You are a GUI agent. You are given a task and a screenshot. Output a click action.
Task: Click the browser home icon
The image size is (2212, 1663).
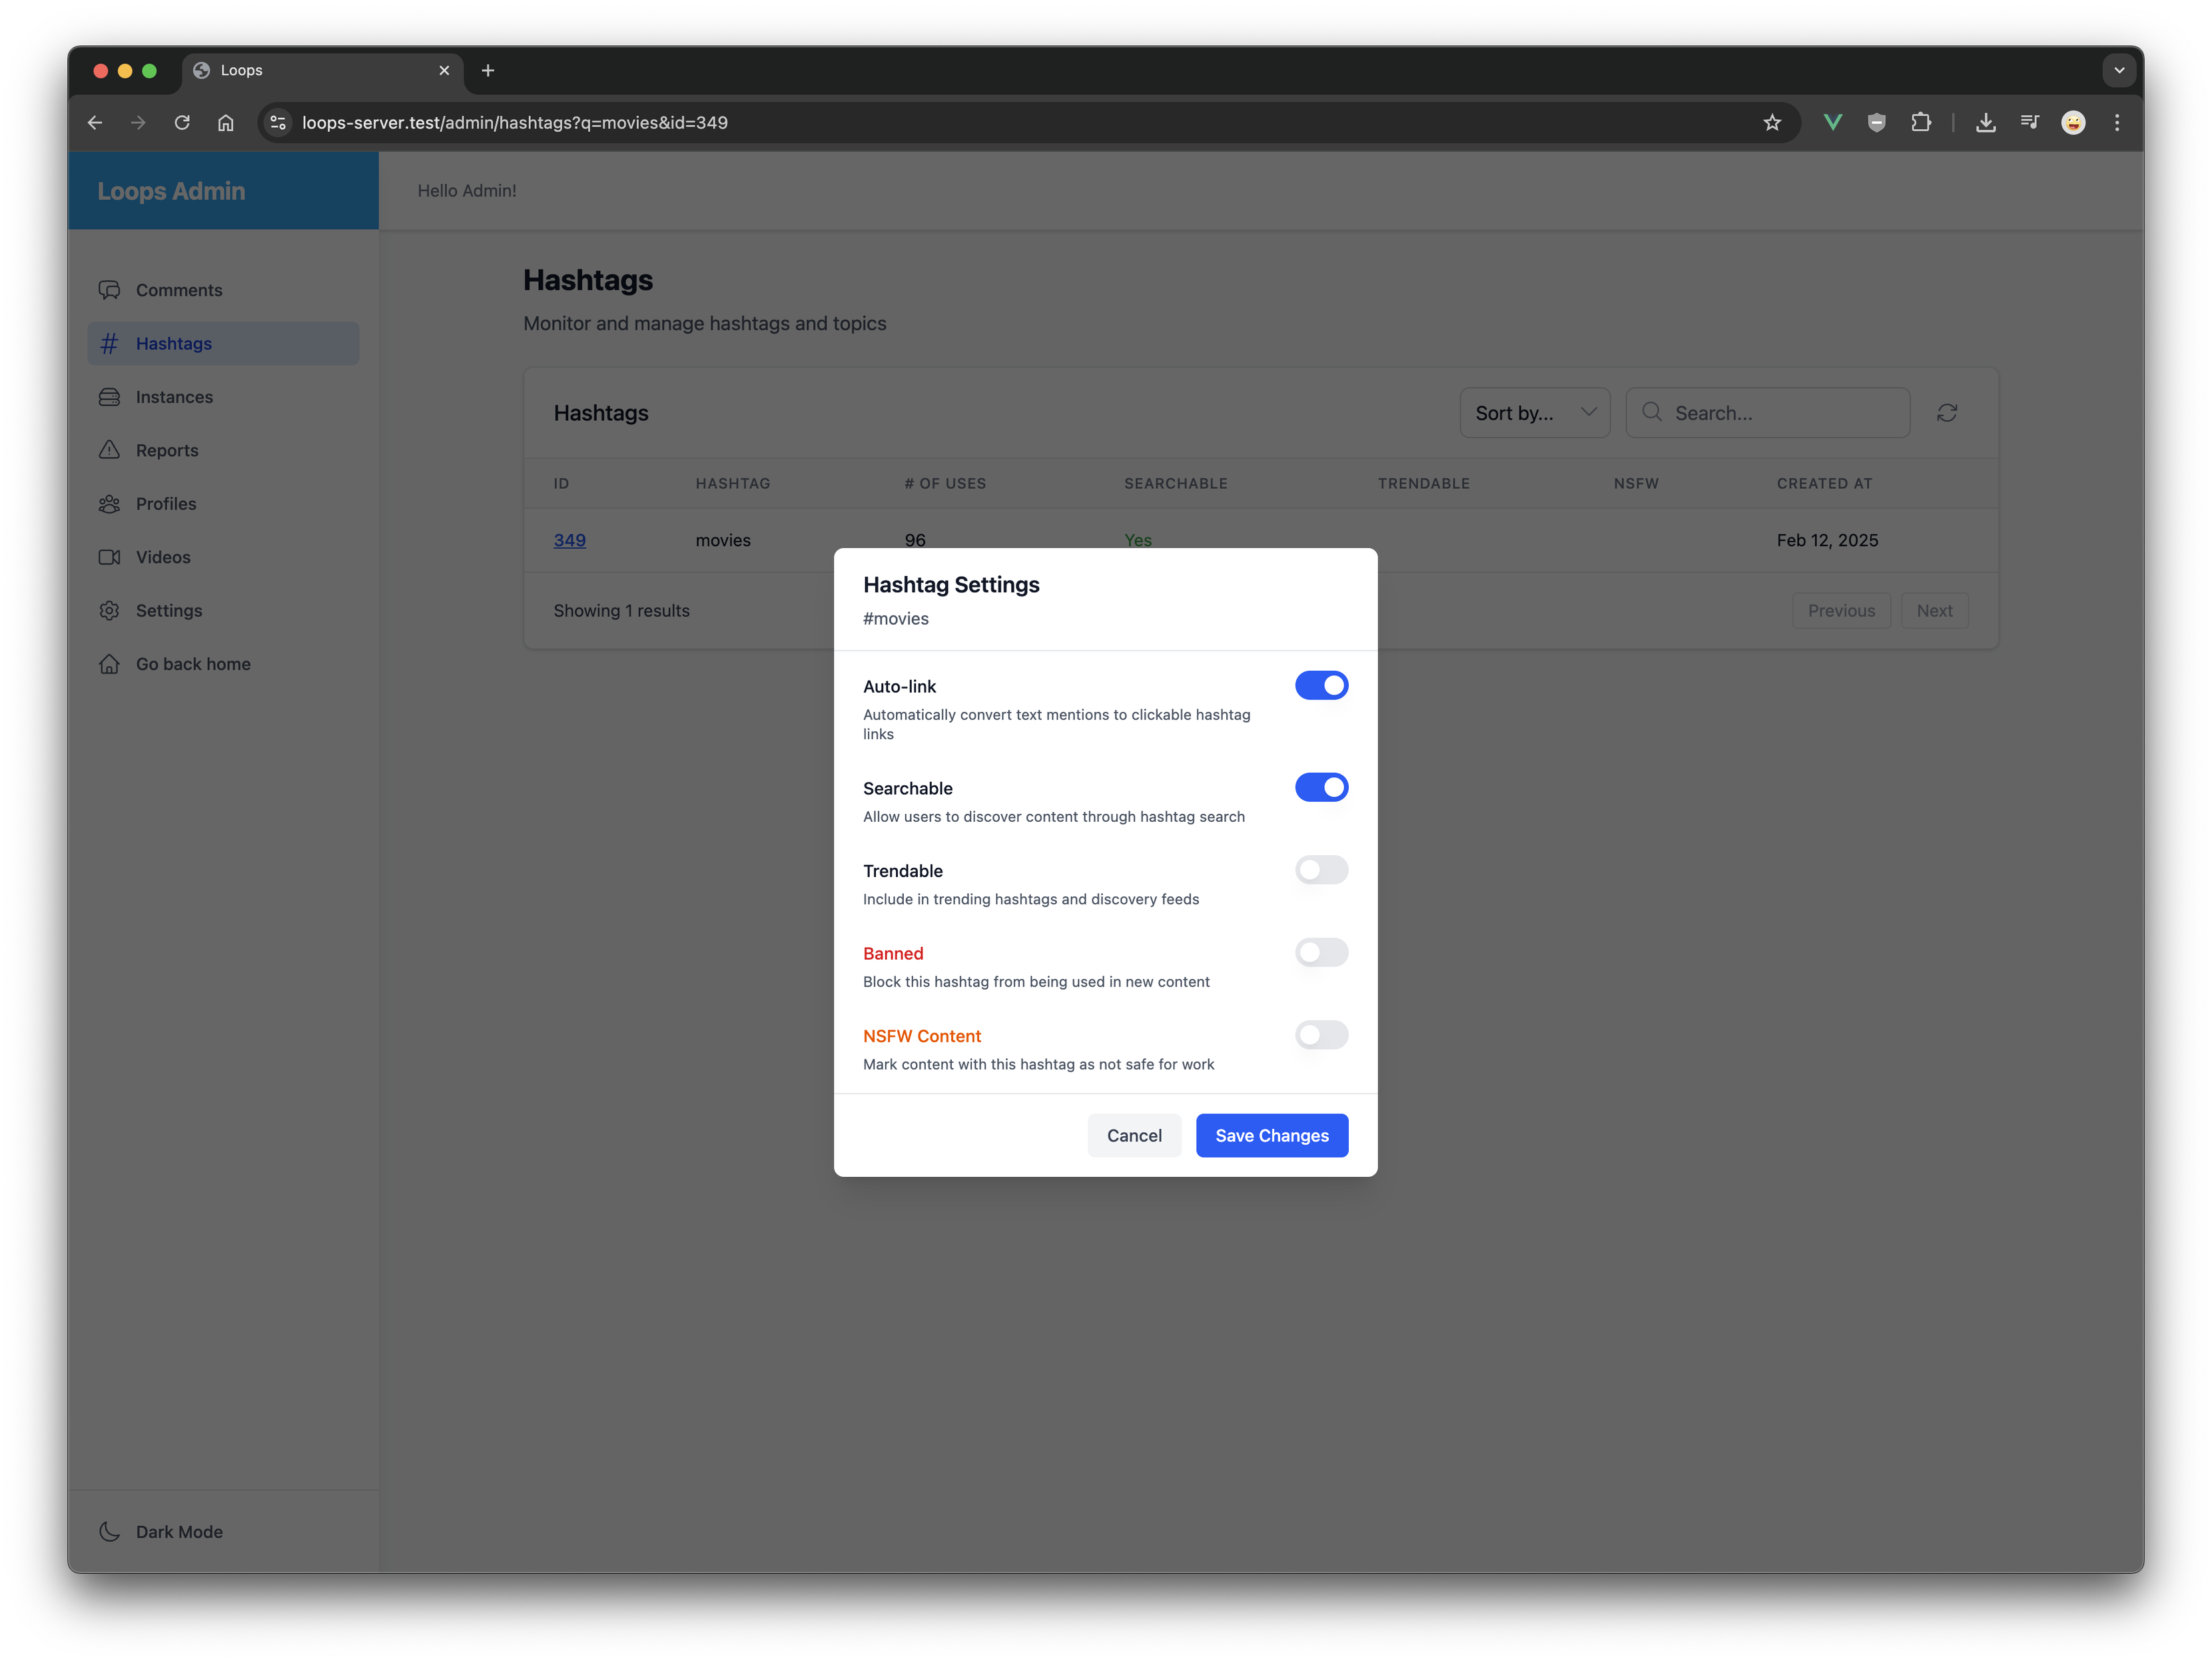[x=226, y=123]
